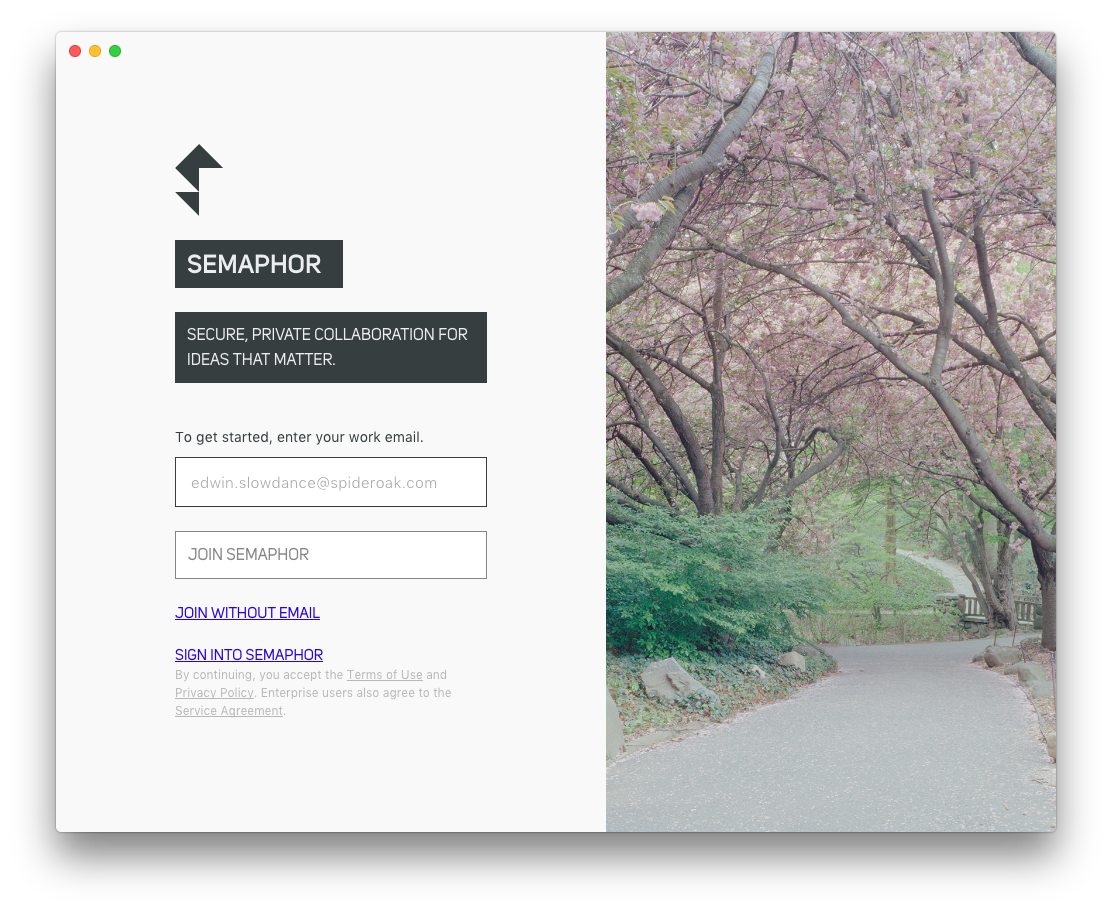Viewport: 1112px width, 912px height.
Task: Select the SEMAPHOR title banner
Action: click(258, 263)
